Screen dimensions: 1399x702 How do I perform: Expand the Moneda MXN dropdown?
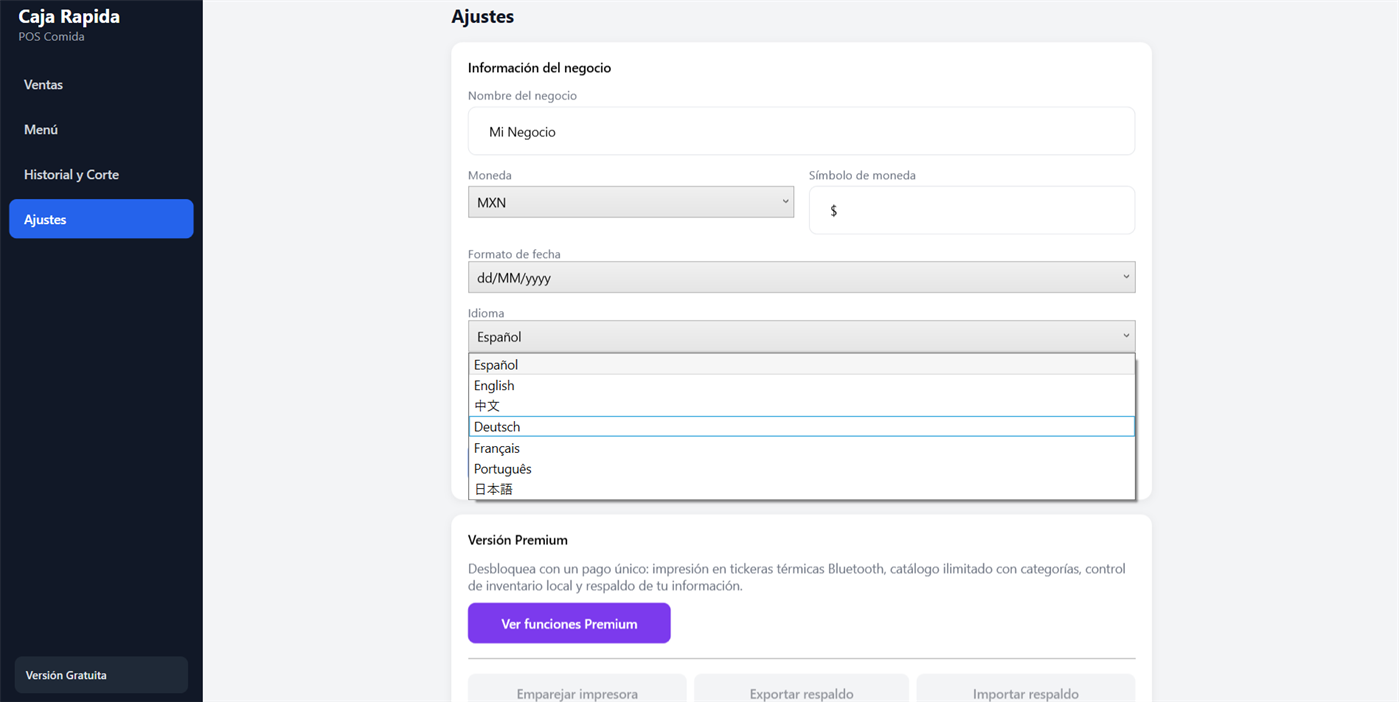(631, 202)
